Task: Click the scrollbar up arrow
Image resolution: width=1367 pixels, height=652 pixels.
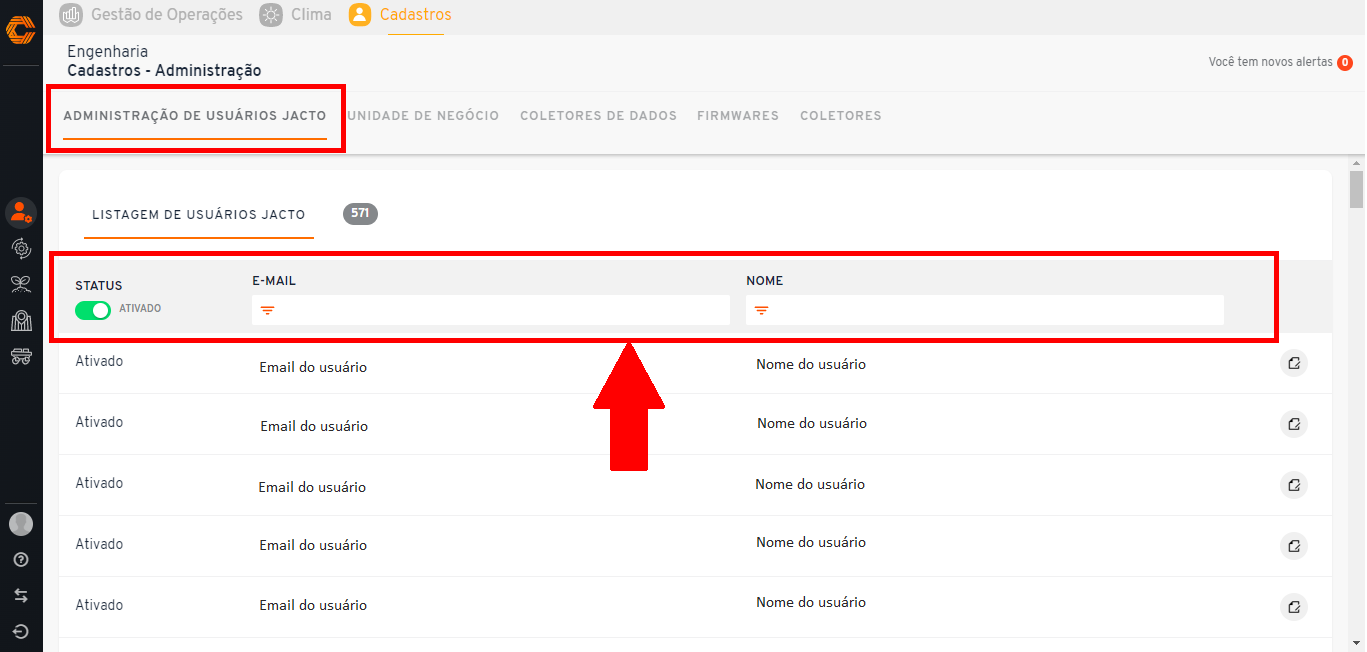Action: [1356, 163]
